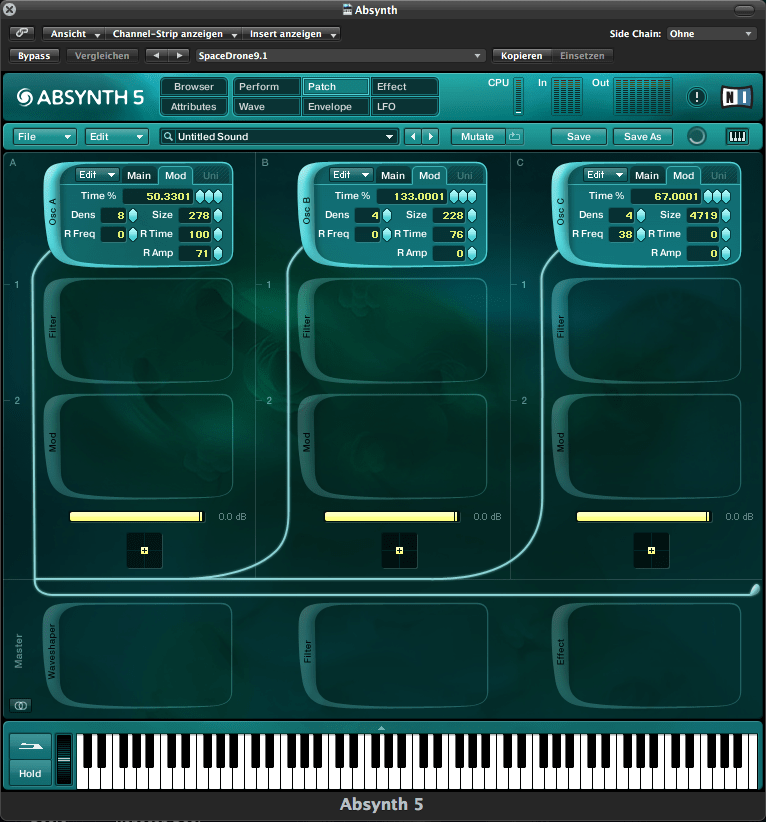Image resolution: width=766 pixels, height=822 pixels.
Task: Open the Insert anzeigen dropdown
Action: pos(292,34)
